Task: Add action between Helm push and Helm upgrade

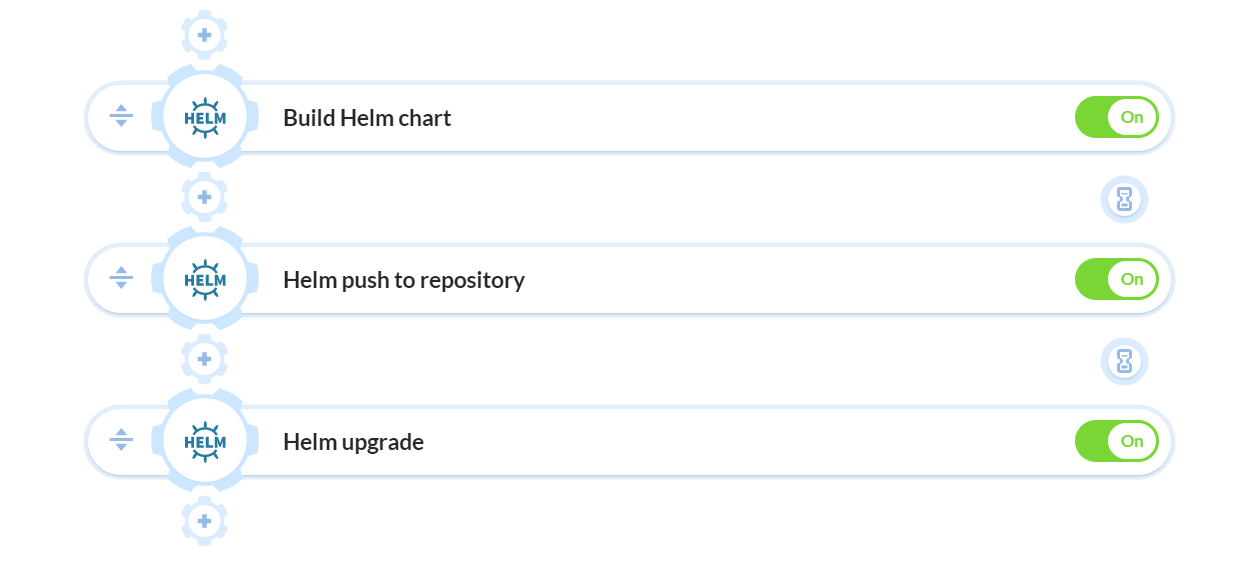Action: [204, 359]
